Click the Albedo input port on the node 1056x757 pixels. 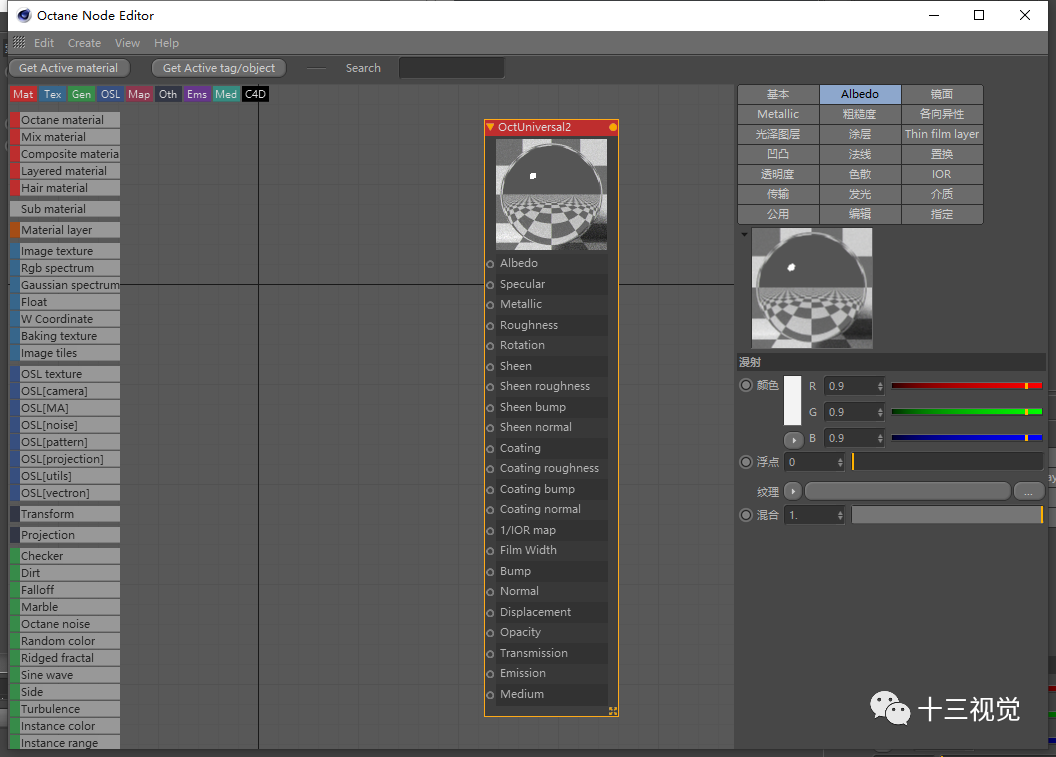click(490, 264)
